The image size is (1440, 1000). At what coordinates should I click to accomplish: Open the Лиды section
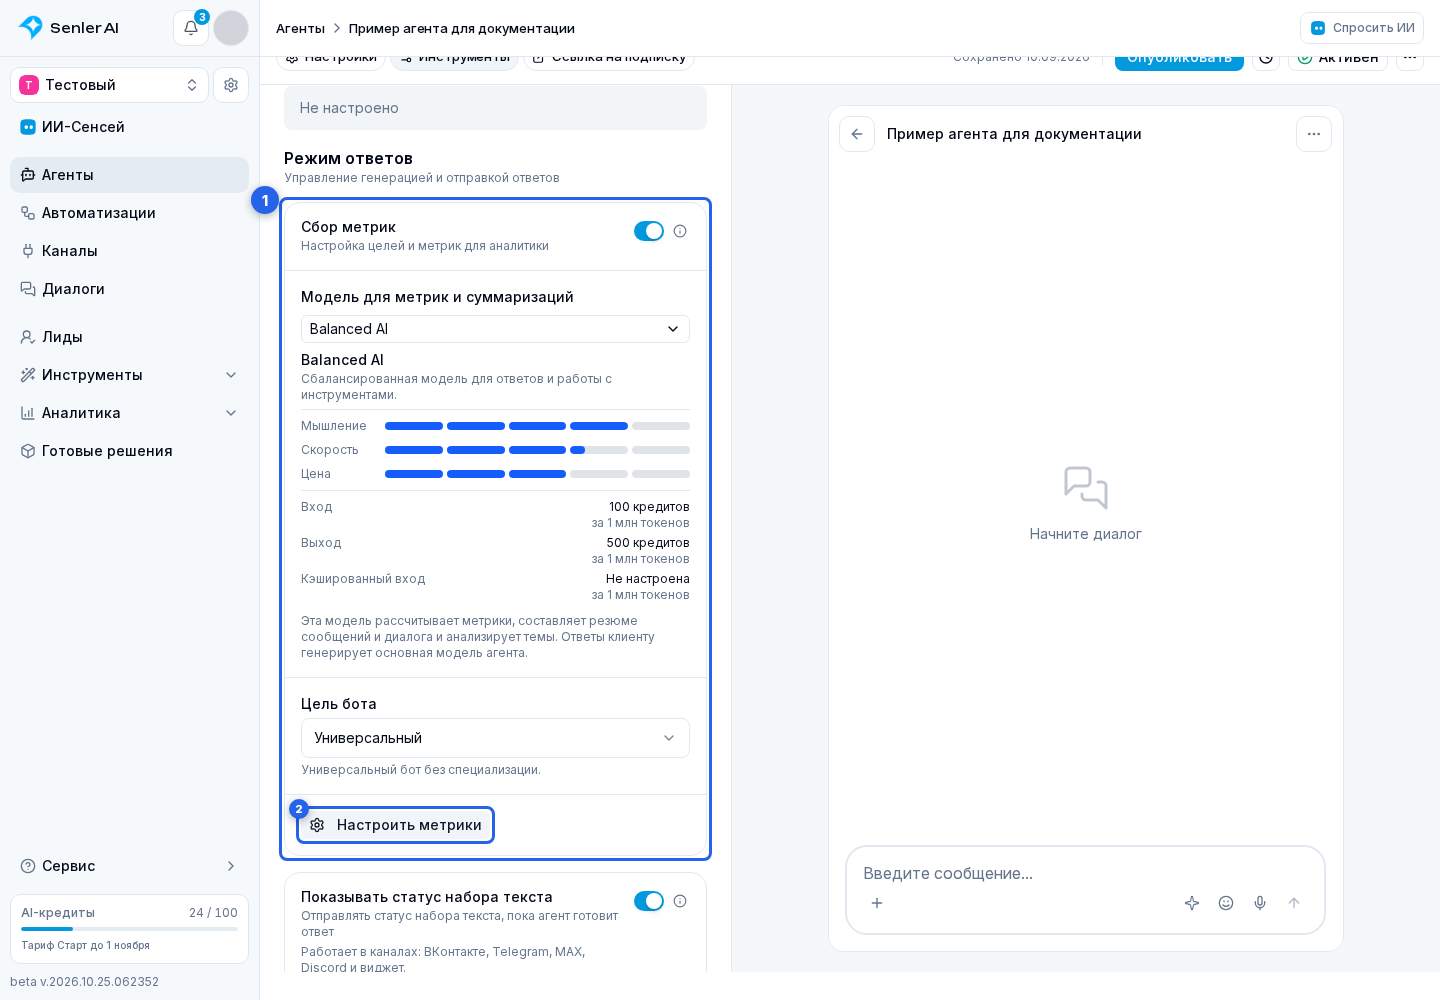129,337
